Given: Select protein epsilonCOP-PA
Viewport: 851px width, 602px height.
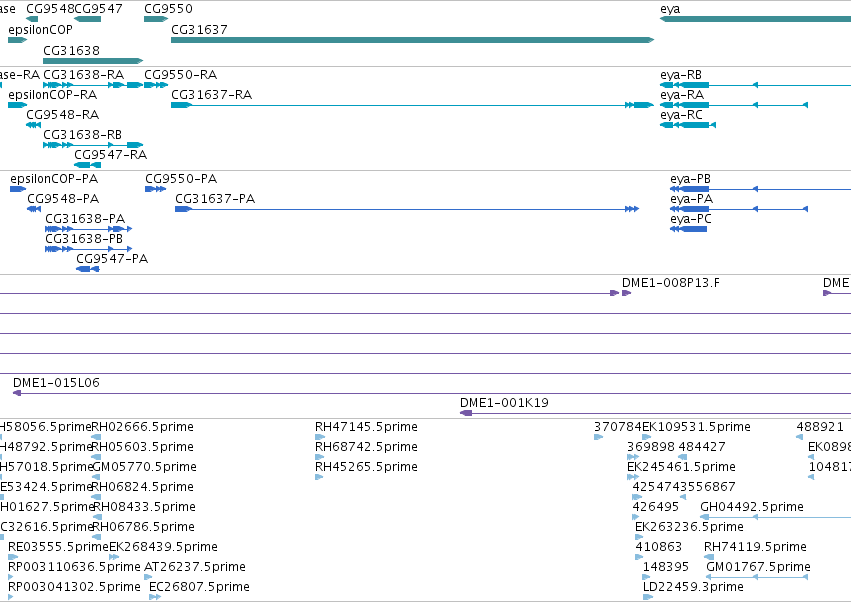Looking at the screenshot, I should (x=18, y=189).
